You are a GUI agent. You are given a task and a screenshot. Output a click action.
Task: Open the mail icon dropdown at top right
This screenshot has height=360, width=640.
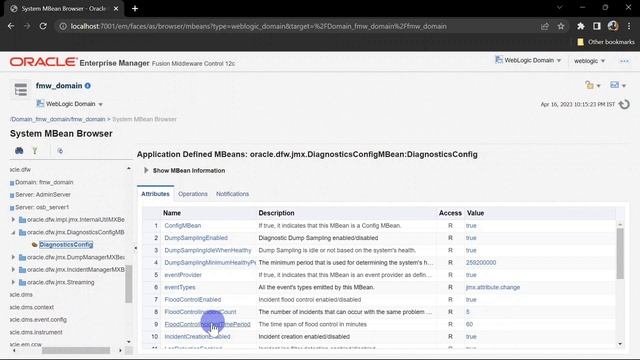pos(618,85)
